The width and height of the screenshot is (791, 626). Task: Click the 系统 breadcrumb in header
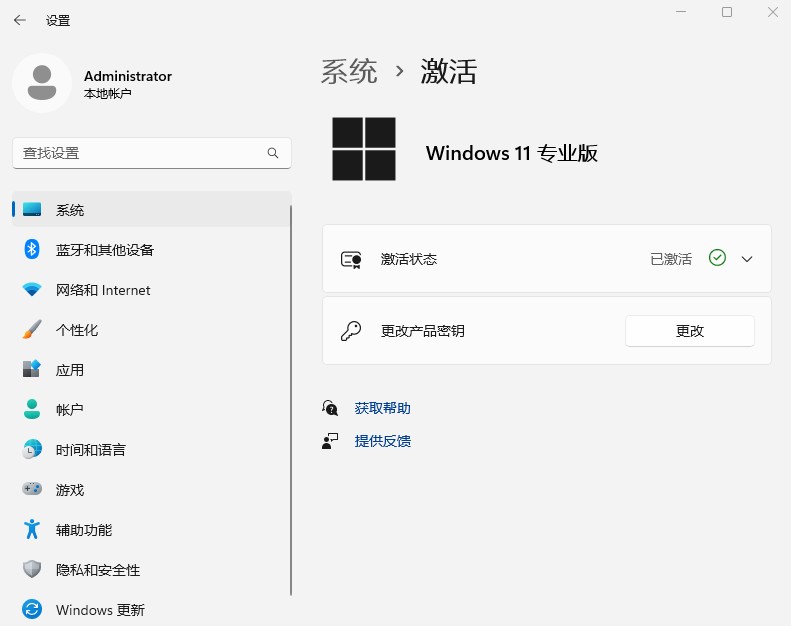[349, 72]
